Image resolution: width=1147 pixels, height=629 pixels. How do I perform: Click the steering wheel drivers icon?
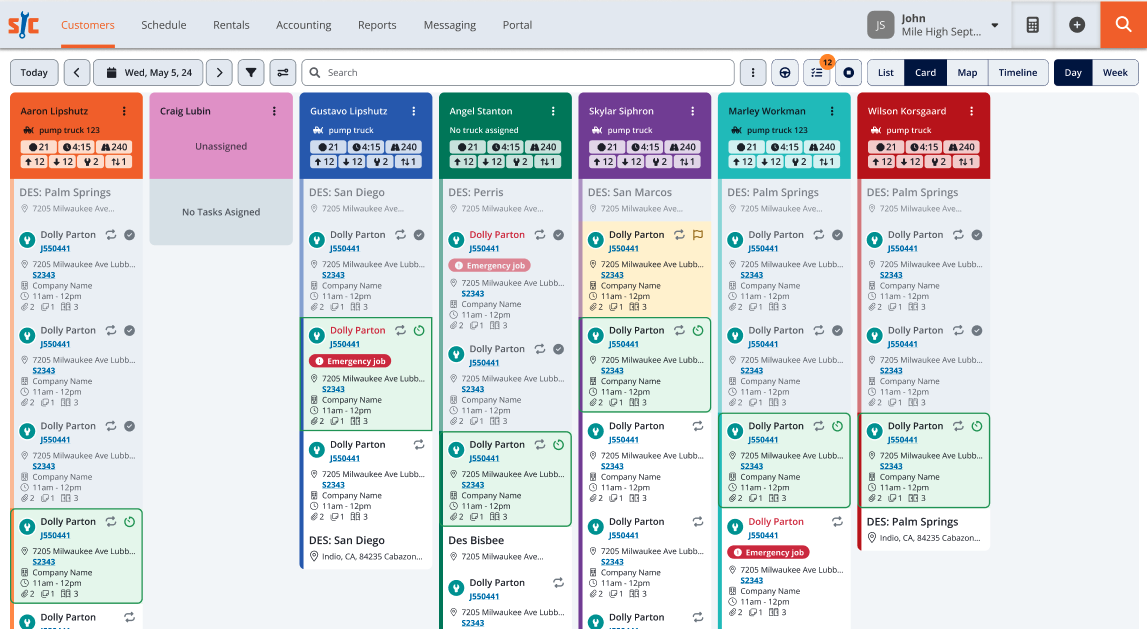click(785, 72)
